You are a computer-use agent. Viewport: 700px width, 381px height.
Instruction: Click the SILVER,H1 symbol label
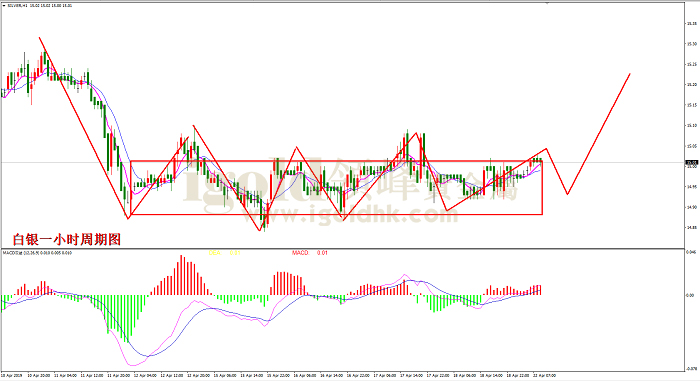(17, 6)
